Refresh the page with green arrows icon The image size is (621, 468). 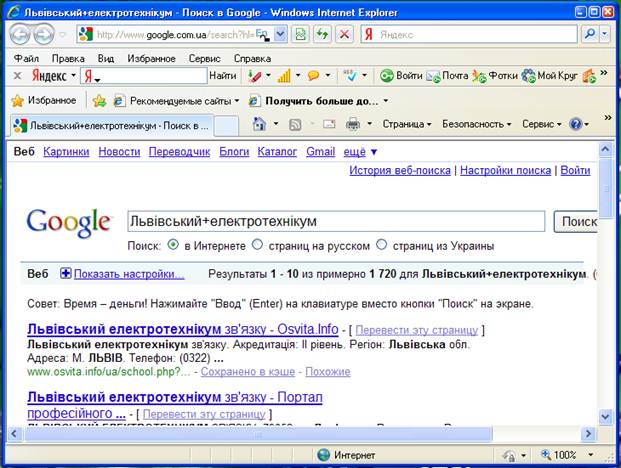tap(322, 34)
